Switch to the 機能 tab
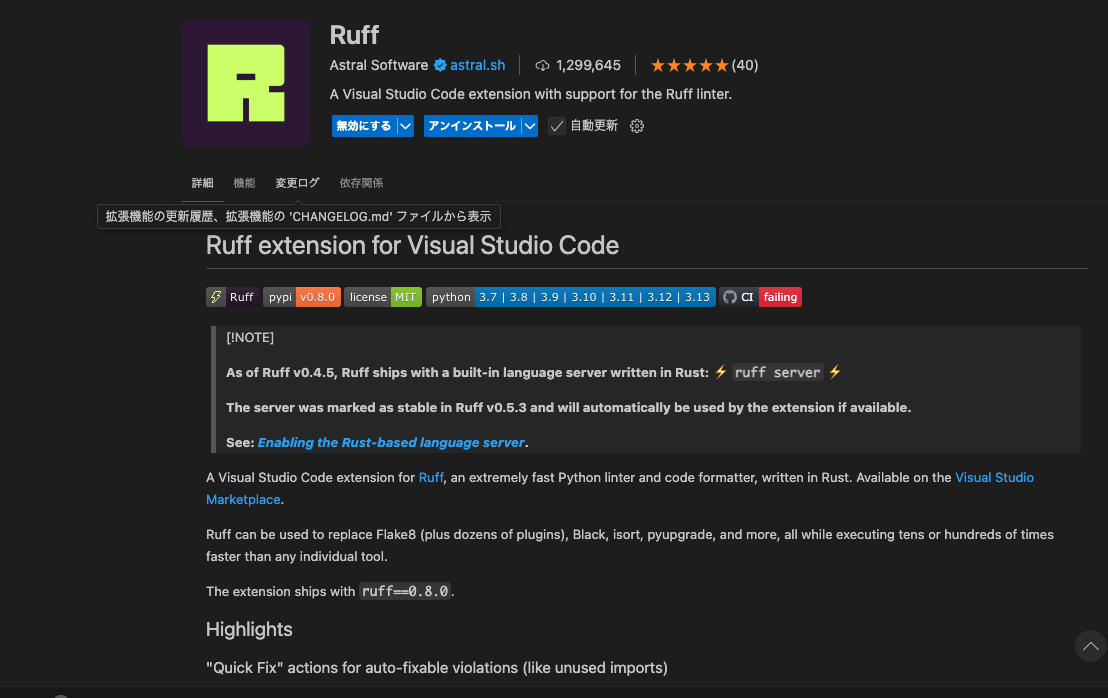The height and width of the screenshot is (698, 1108). [x=244, y=183]
